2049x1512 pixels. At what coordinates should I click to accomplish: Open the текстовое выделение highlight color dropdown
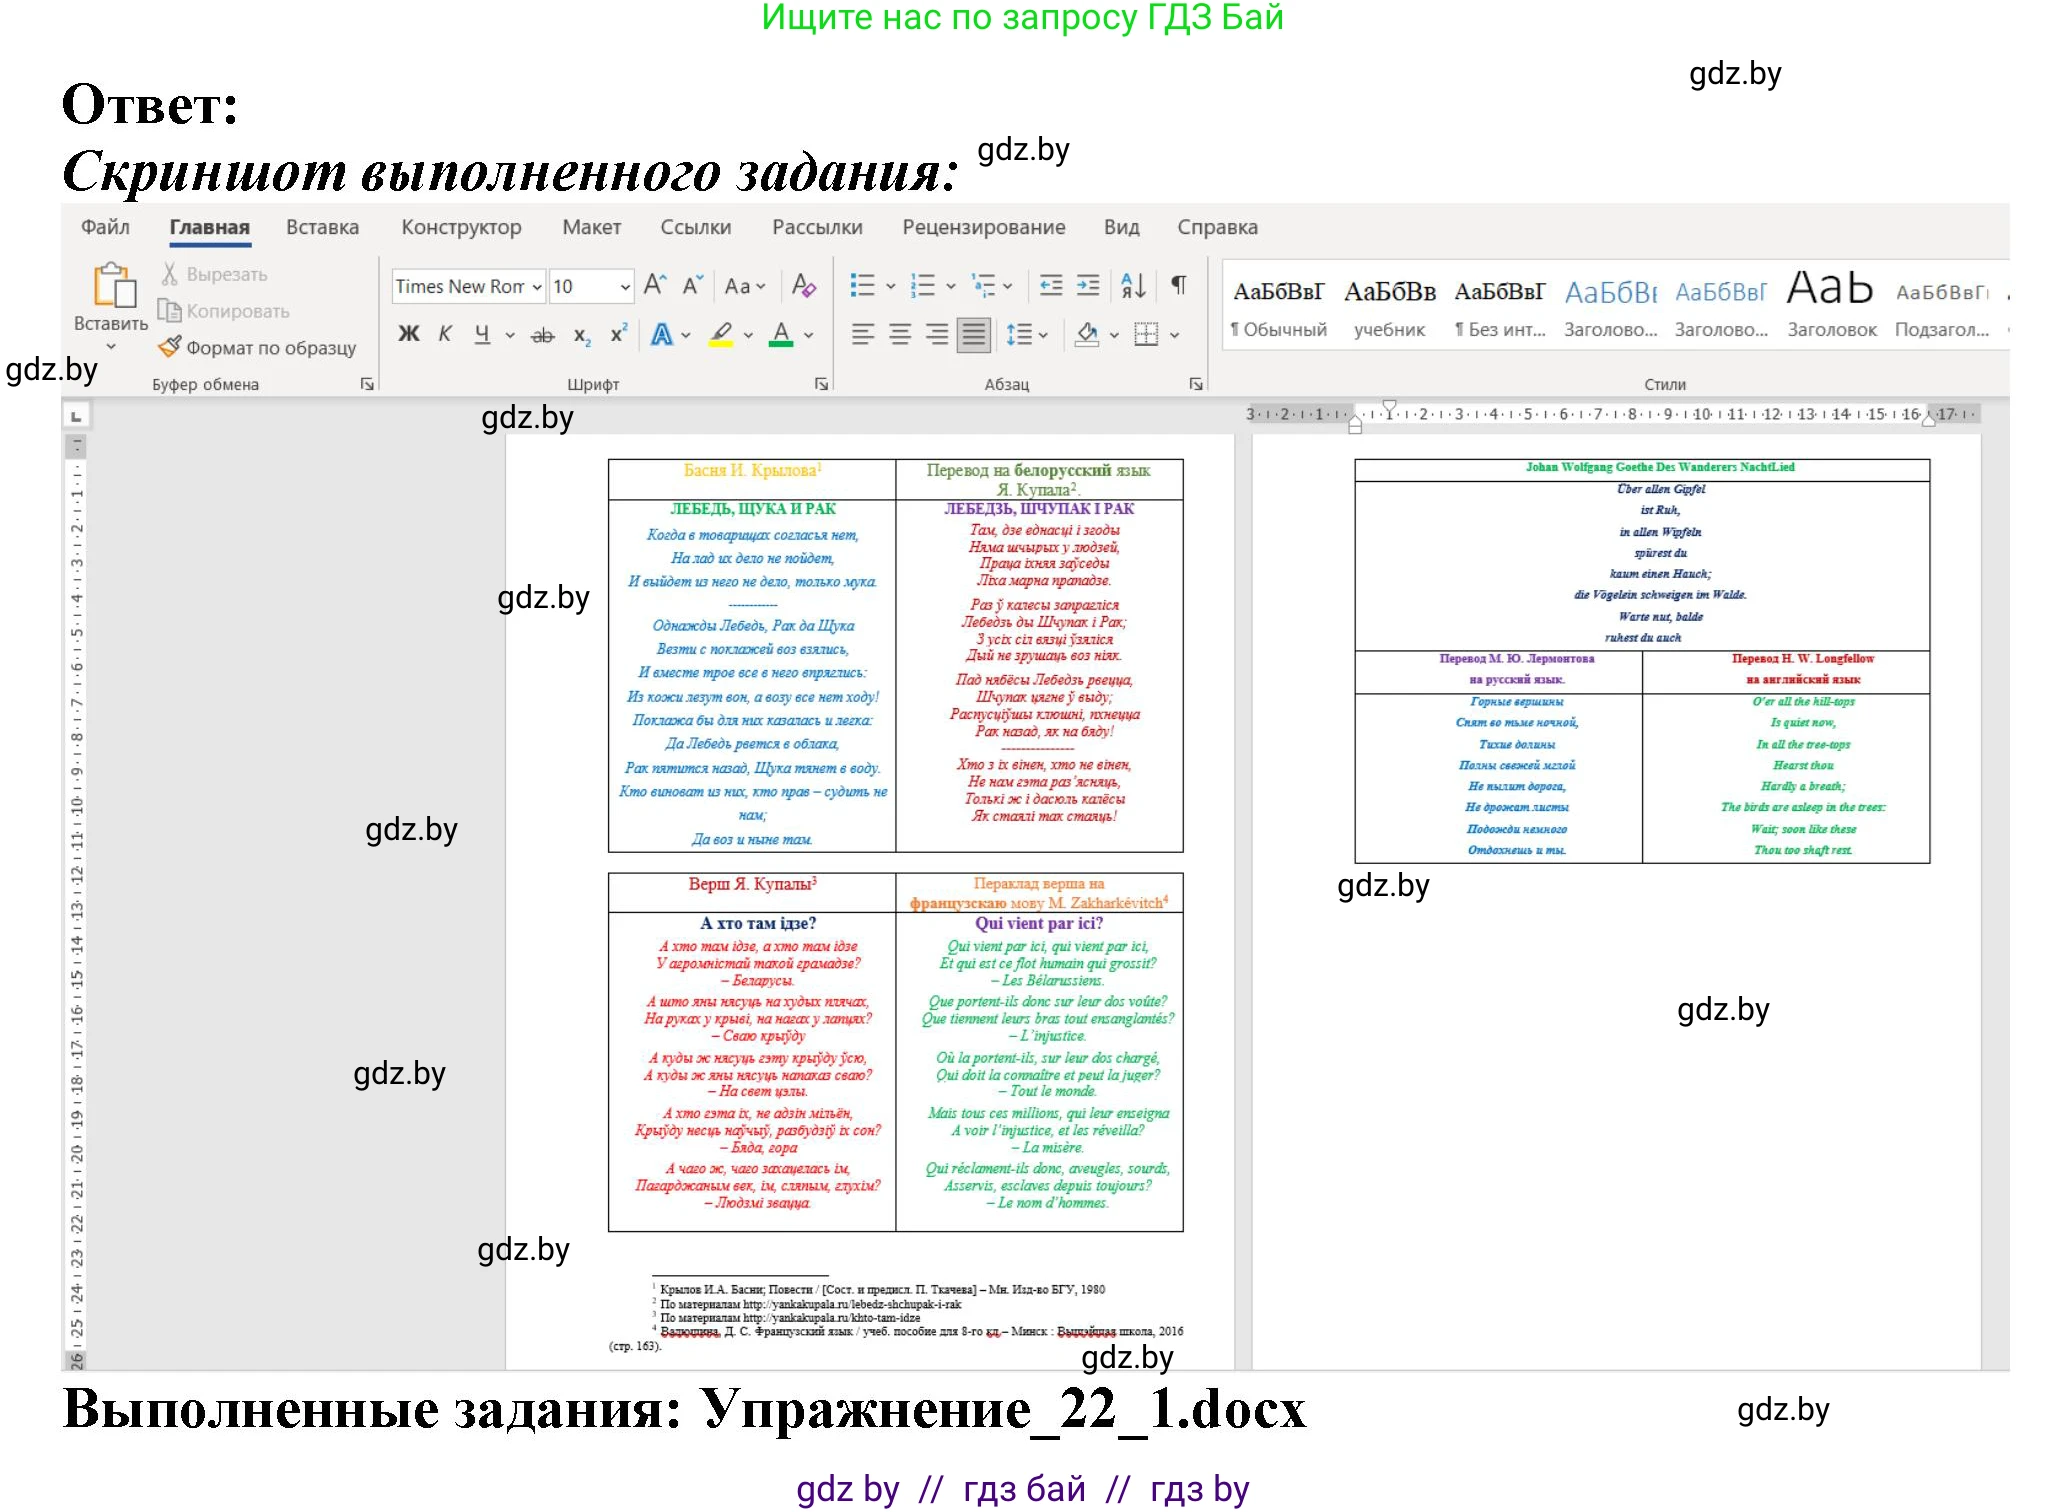(x=747, y=335)
